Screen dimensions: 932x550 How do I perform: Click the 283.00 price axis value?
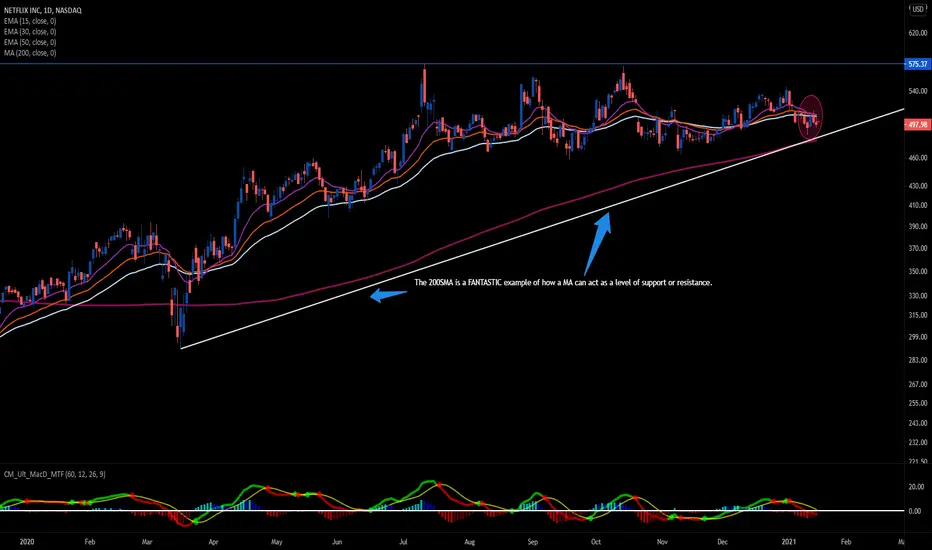click(918, 360)
